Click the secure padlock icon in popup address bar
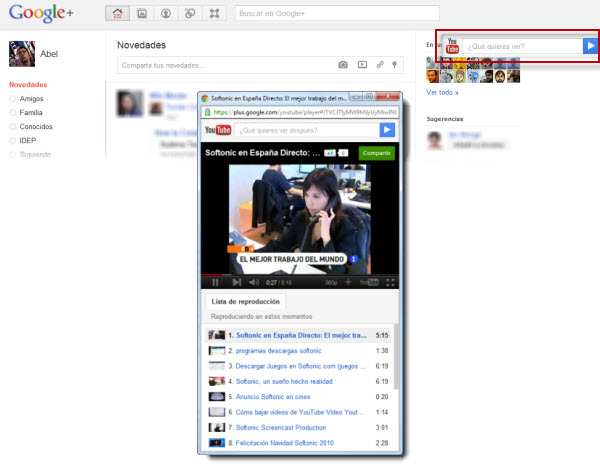The width and height of the screenshot is (600, 472). click(x=207, y=112)
